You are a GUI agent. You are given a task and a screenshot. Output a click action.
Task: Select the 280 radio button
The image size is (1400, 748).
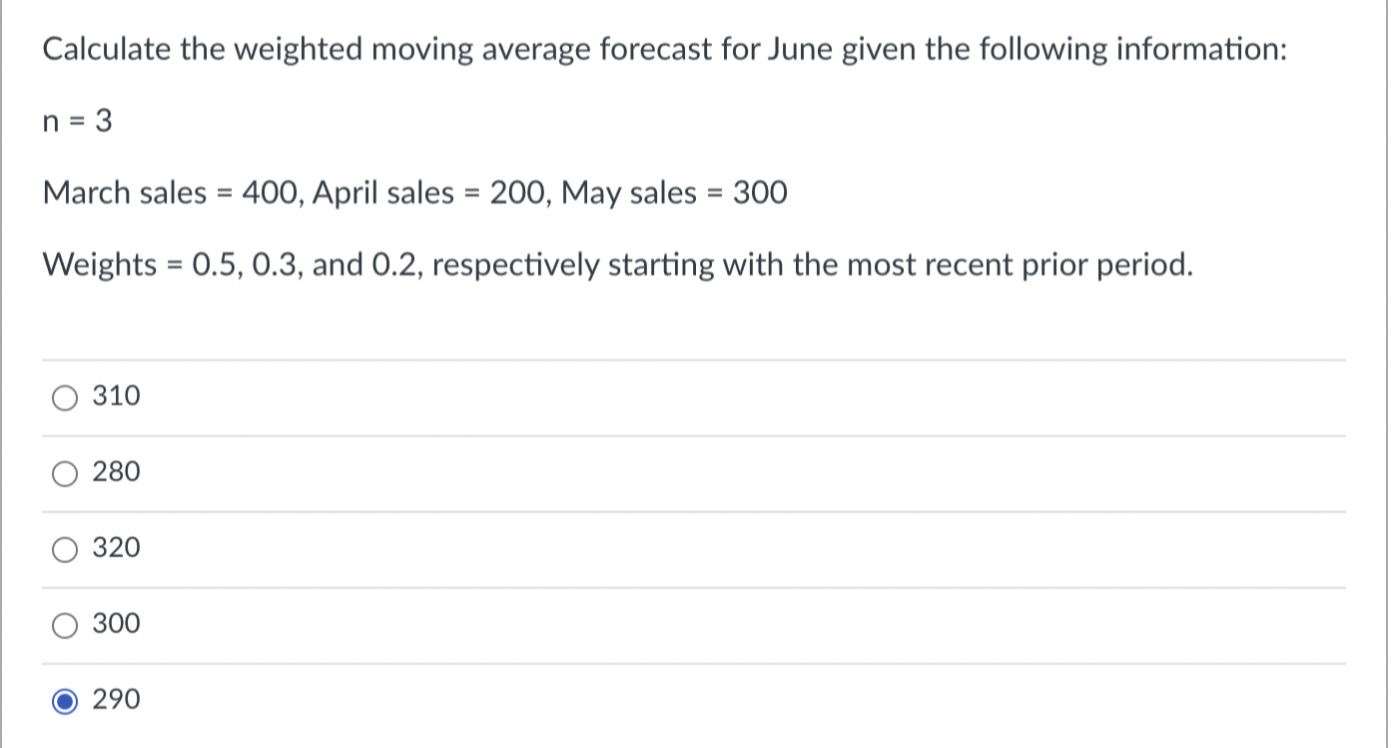[64, 473]
